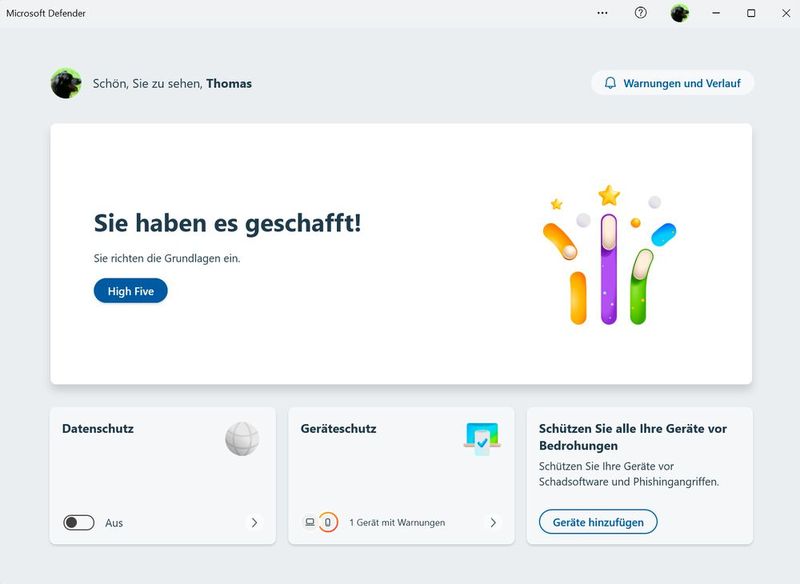Click the Thomas profile avatar in title bar
The height and width of the screenshot is (584, 800).
(679, 13)
